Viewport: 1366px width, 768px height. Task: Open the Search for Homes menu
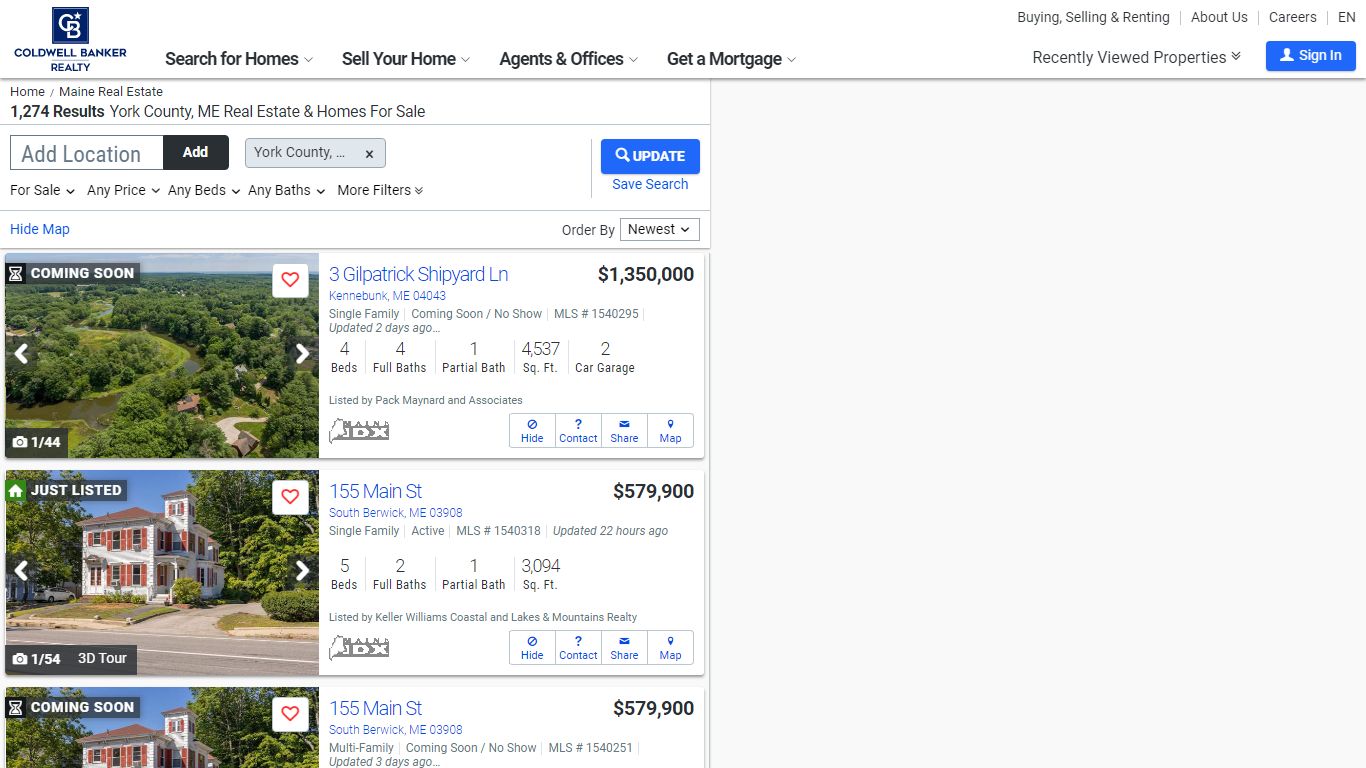coord(238,59)
